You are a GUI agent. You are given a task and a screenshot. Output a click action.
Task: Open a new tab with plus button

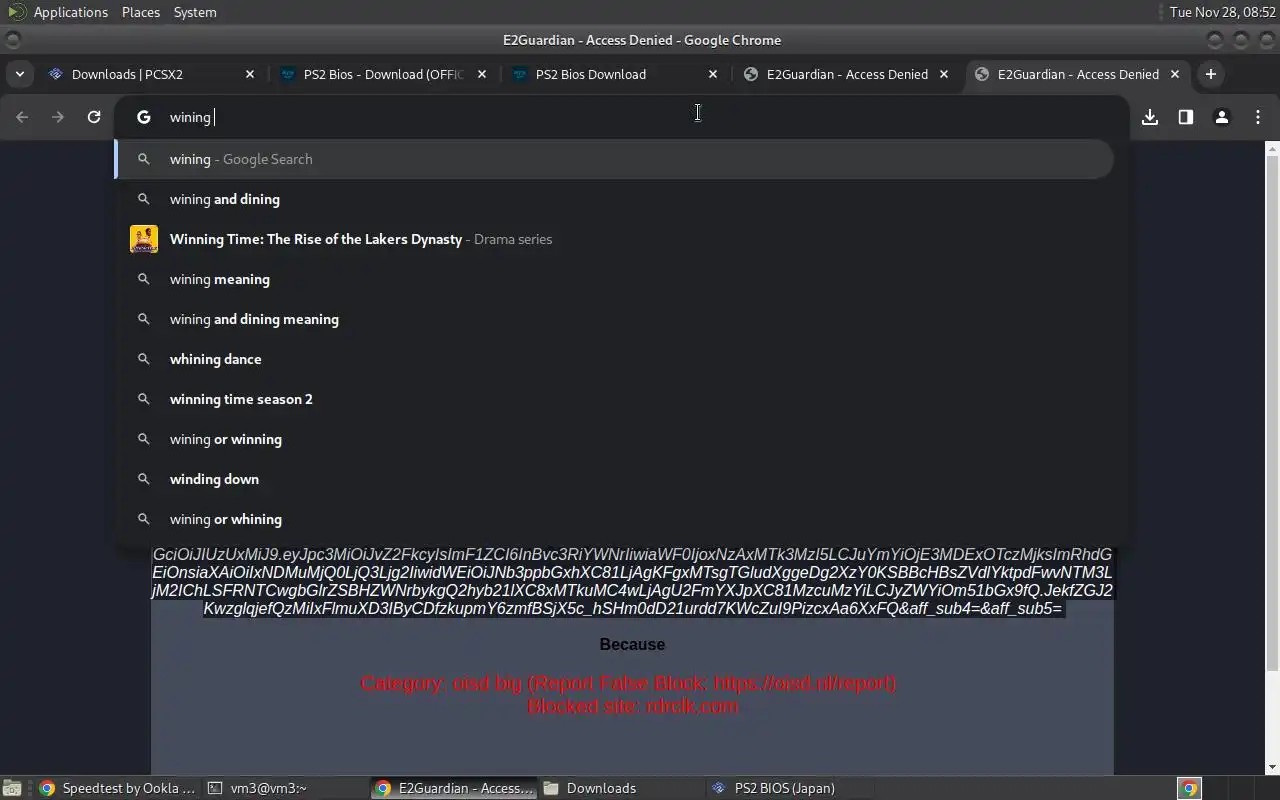(x=1210, y=74)
